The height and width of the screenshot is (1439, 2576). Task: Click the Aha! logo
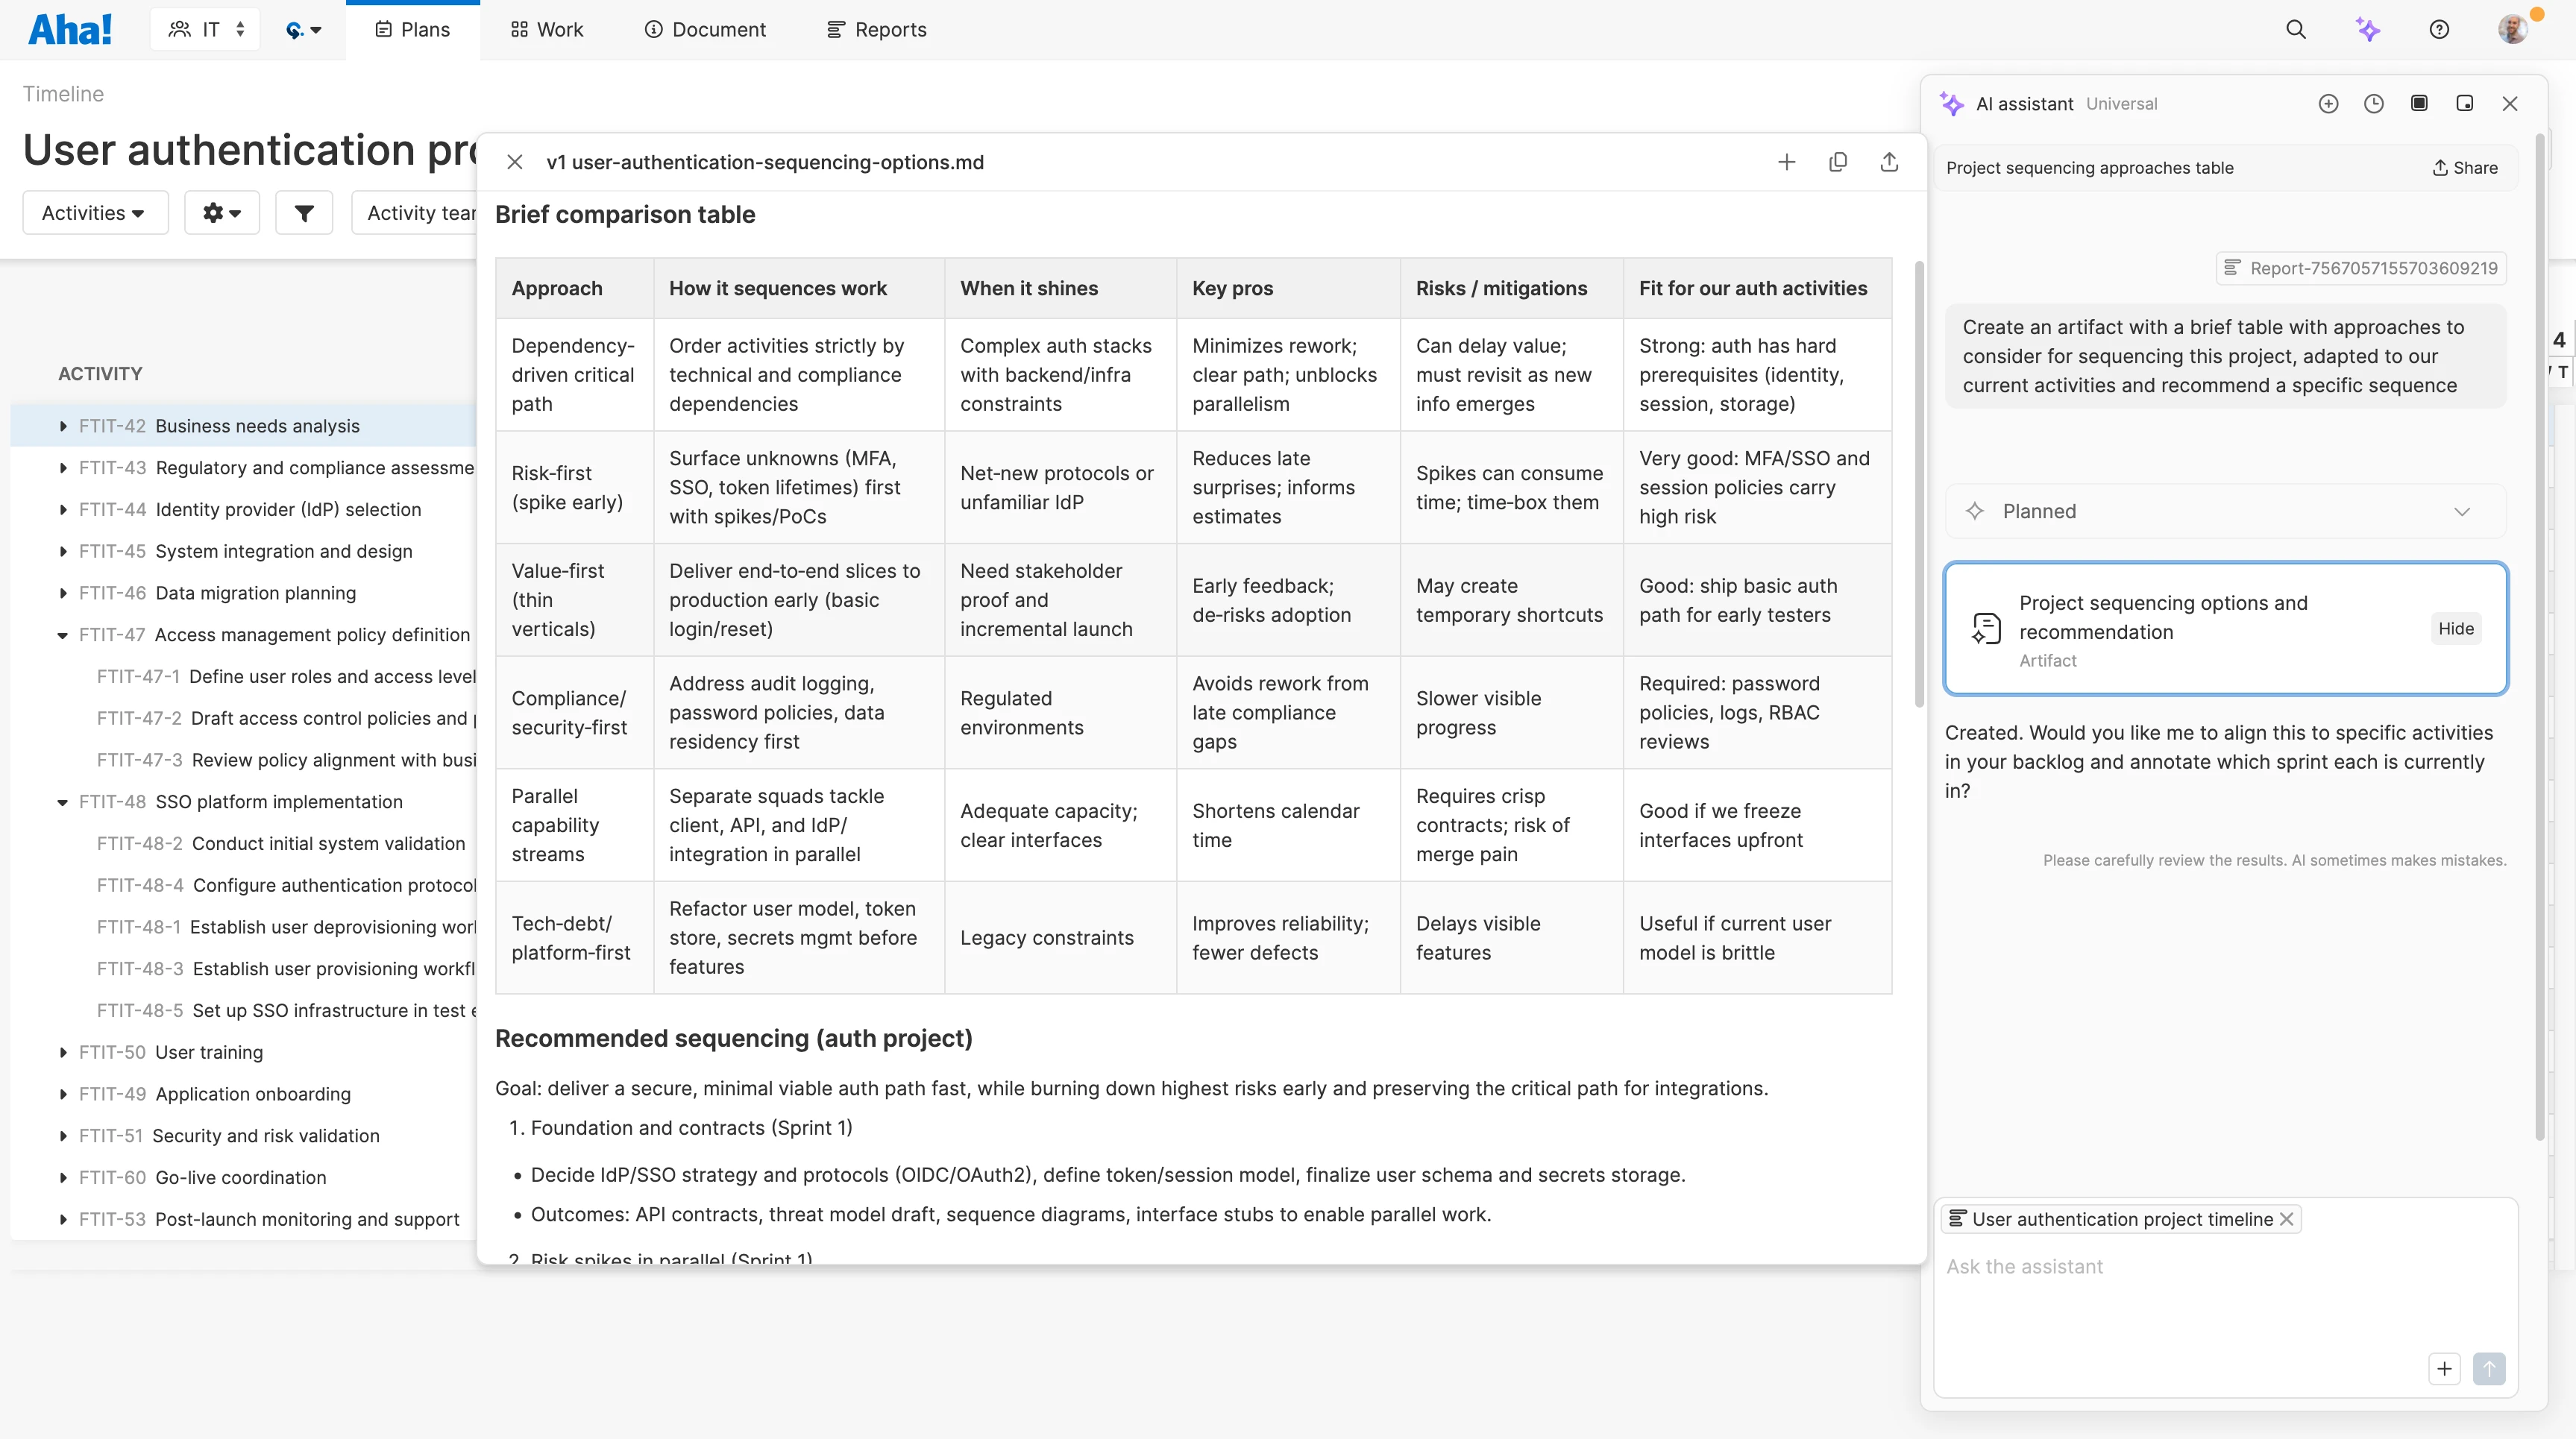pyautogui.click(x=69, y=28)
